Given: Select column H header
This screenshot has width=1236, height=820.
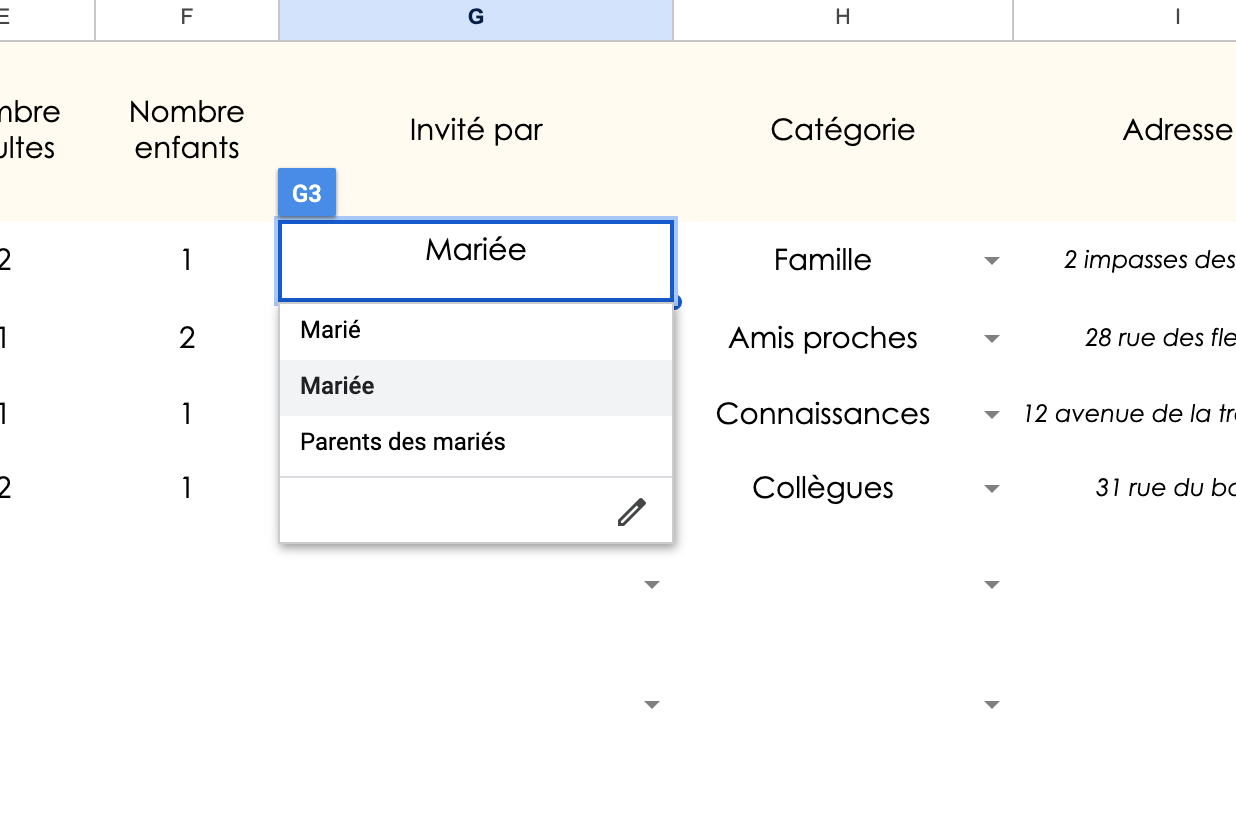Looking at the screenshot, I should click(842, 16).
